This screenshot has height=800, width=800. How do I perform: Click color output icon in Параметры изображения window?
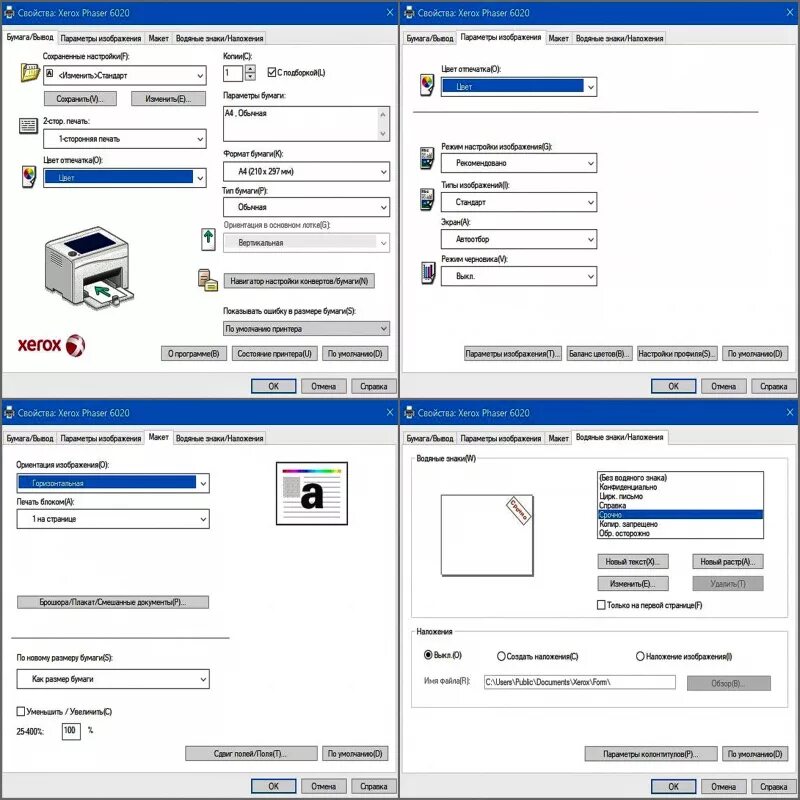click(x=427, y=85)
